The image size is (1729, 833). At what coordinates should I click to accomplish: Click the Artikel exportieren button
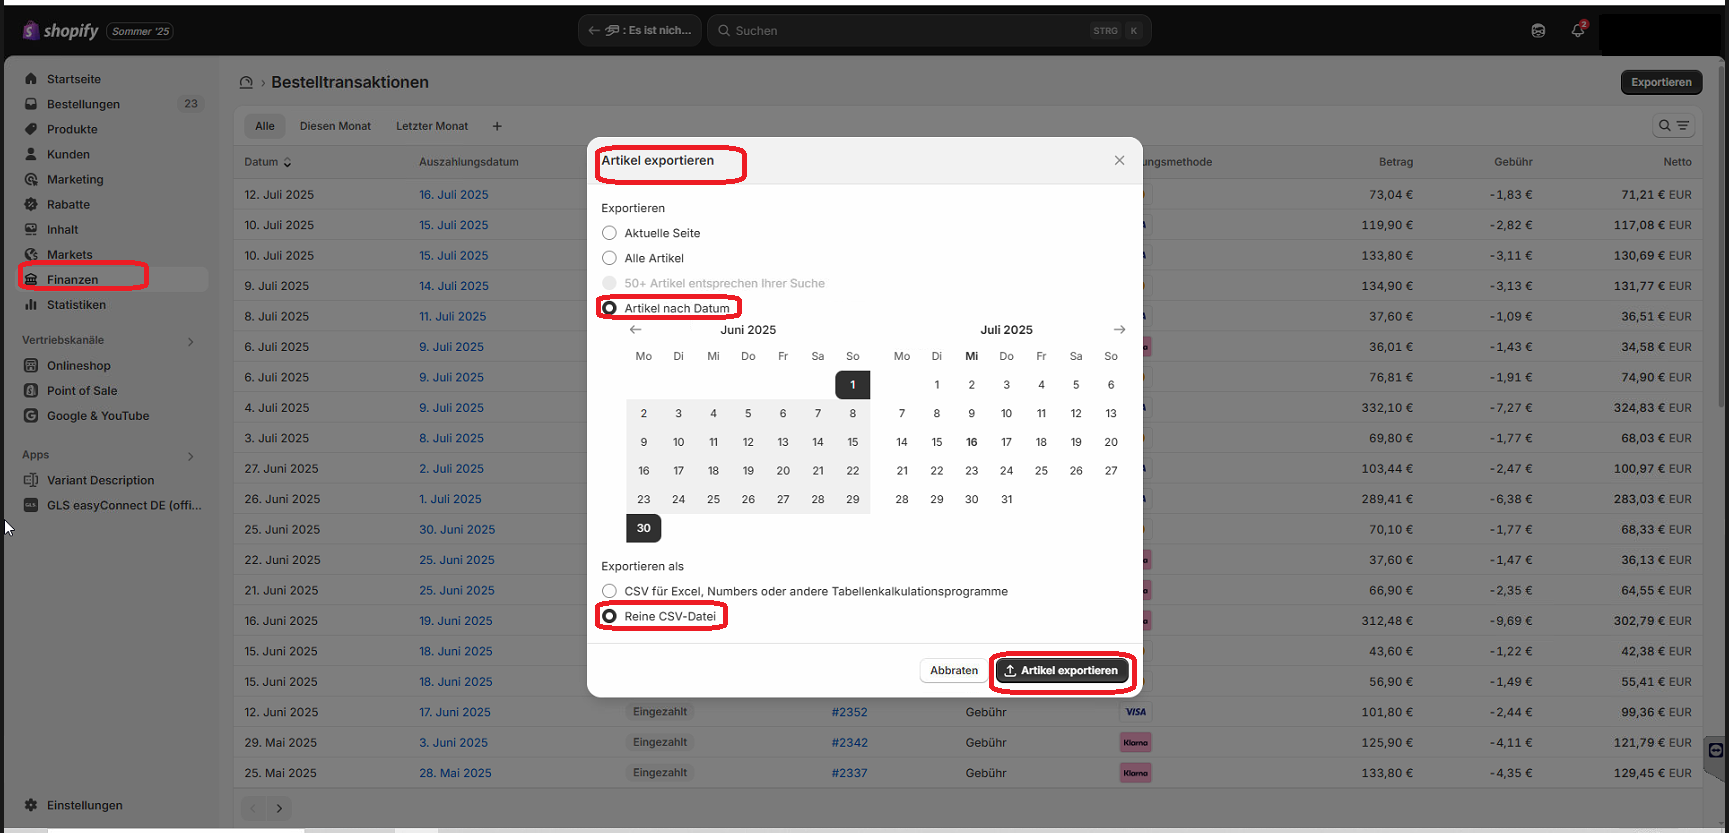pos(1061,671)
